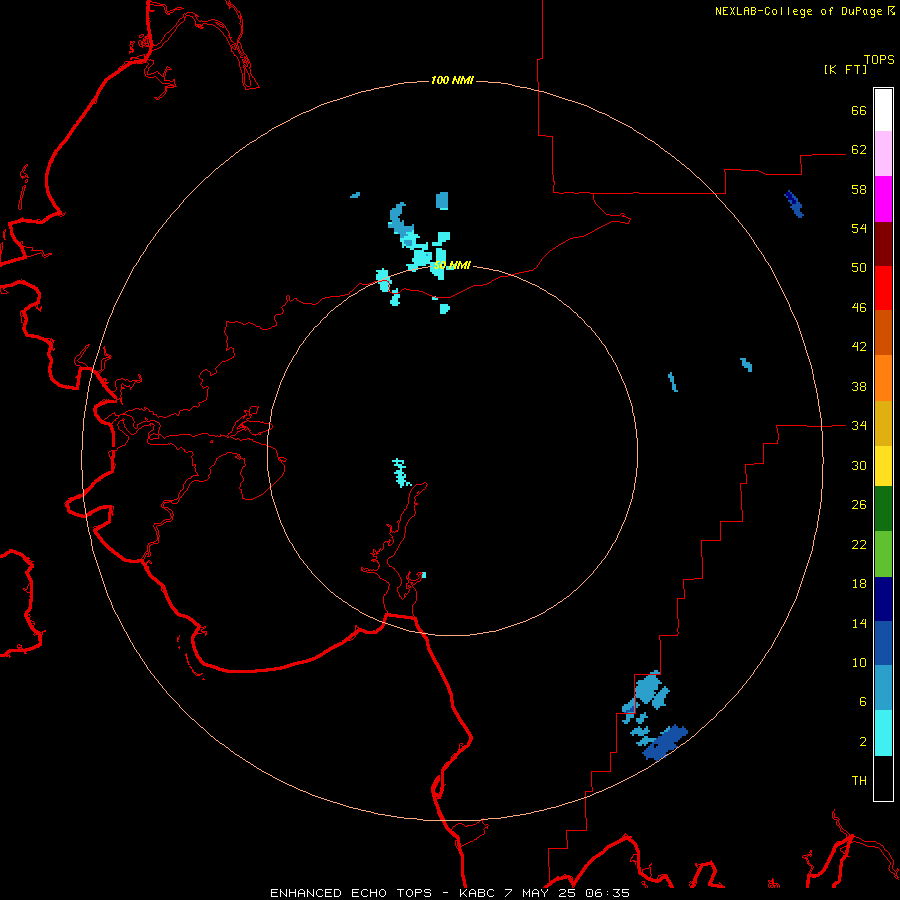900x900 pixels.
Task: Click the legend value 50
Action: pyautogui.click(x=859, y=267)
